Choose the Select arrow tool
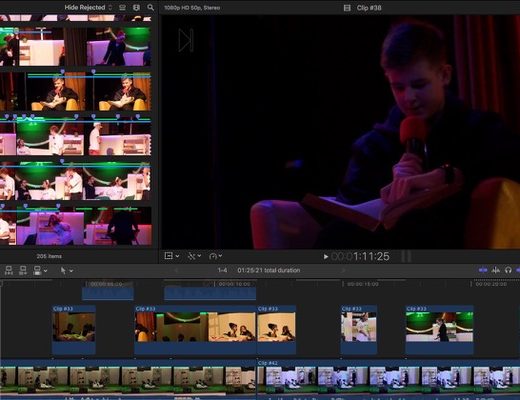 click(63, 270)
